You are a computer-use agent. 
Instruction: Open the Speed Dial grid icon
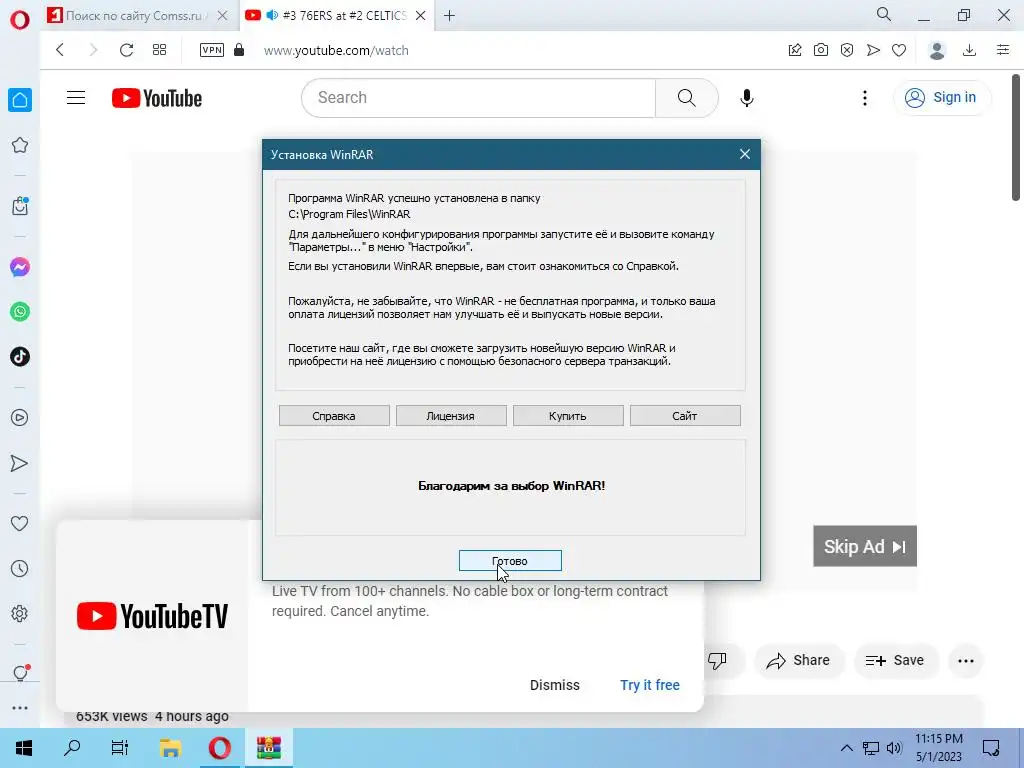coord(159,50)
